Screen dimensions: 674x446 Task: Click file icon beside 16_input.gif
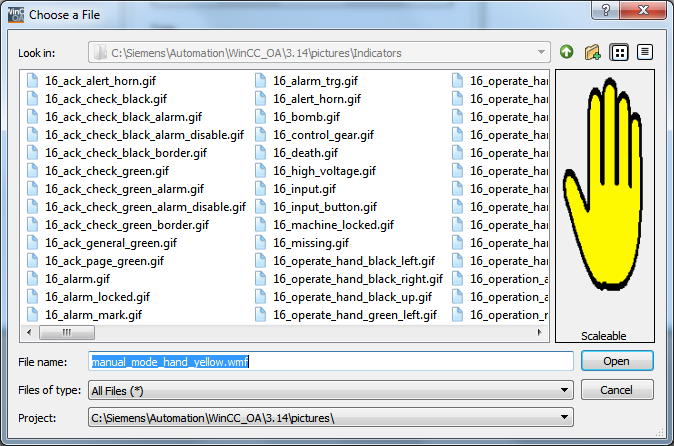click(260, 189)
